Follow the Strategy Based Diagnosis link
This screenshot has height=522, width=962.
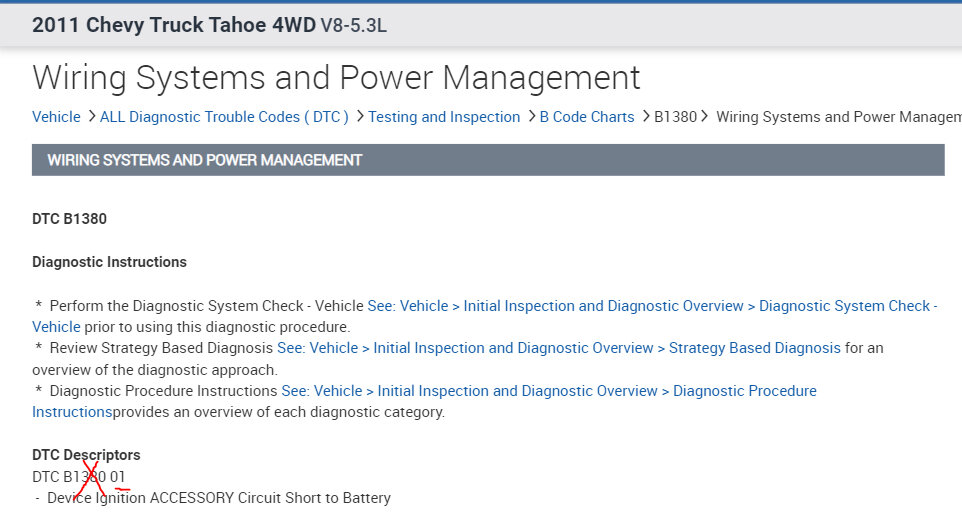(558, 348)
